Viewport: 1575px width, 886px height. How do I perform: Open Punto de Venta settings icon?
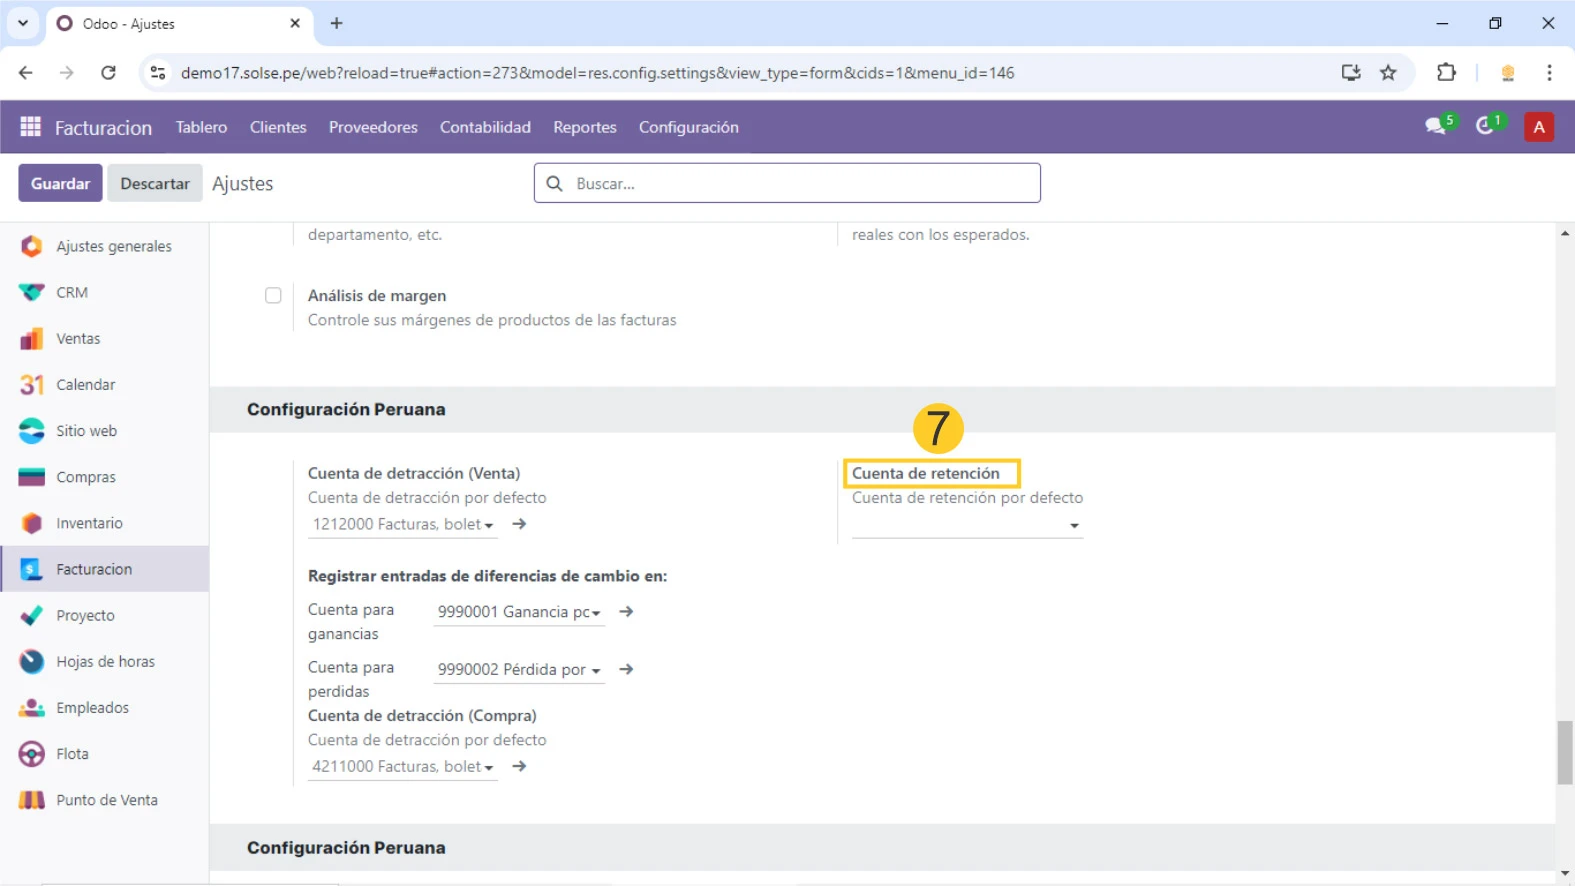[x=32, y=800]
